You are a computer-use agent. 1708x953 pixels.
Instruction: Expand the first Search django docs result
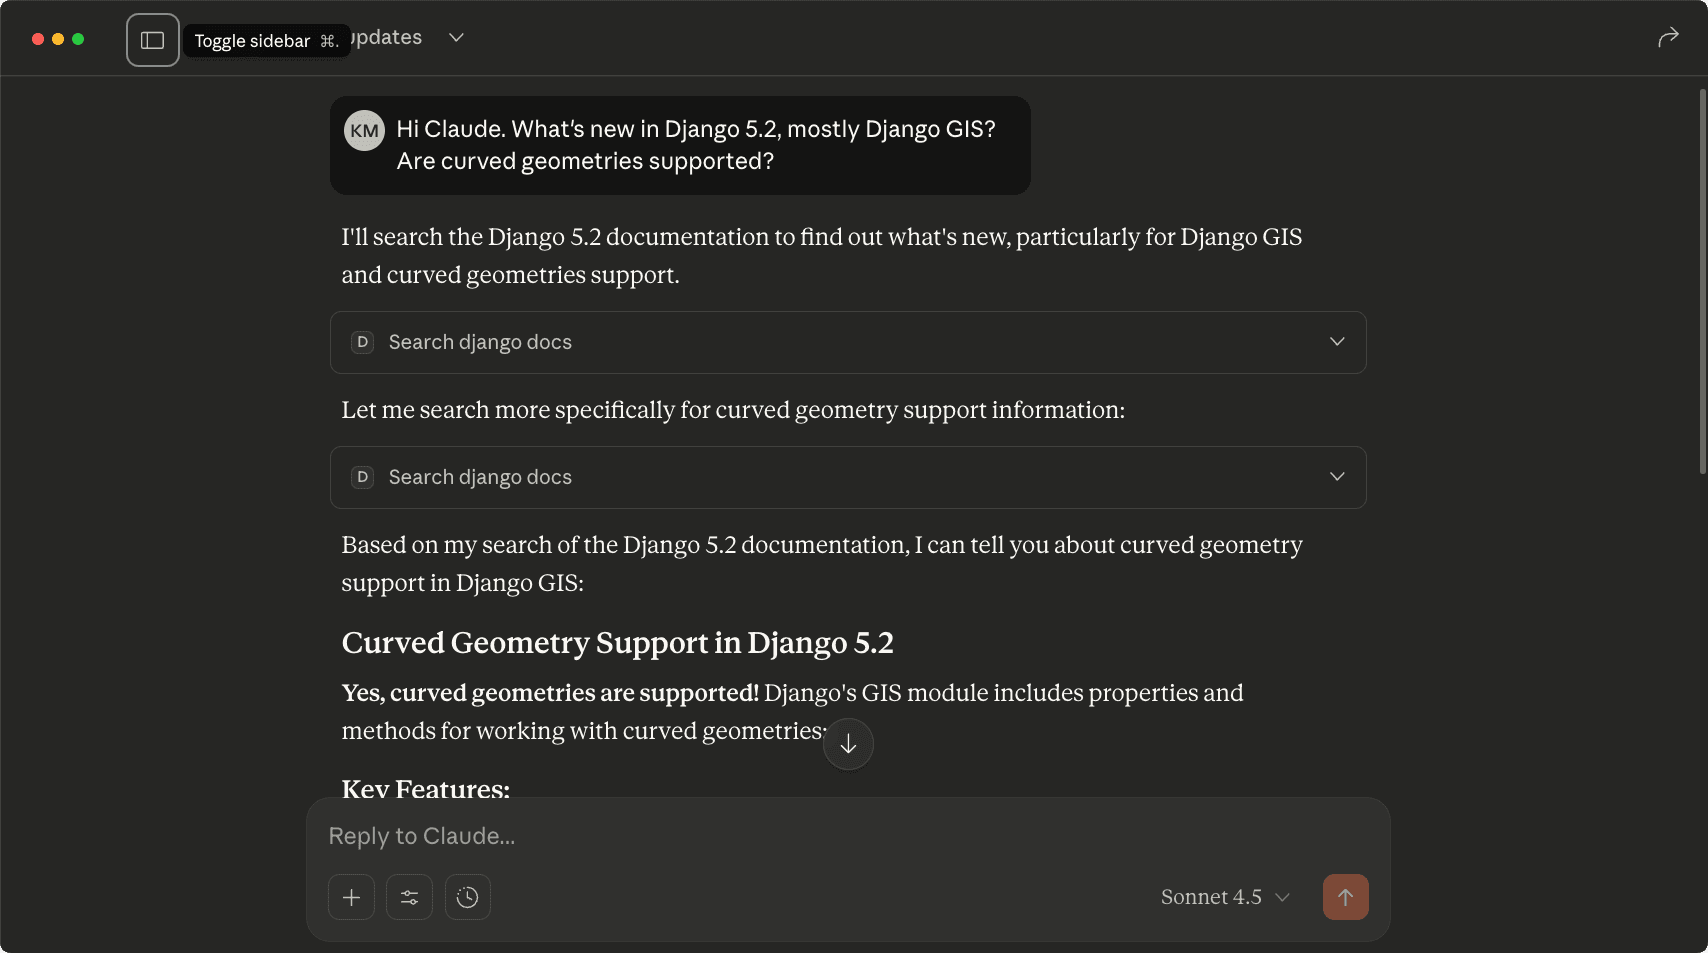(1336, 342)
